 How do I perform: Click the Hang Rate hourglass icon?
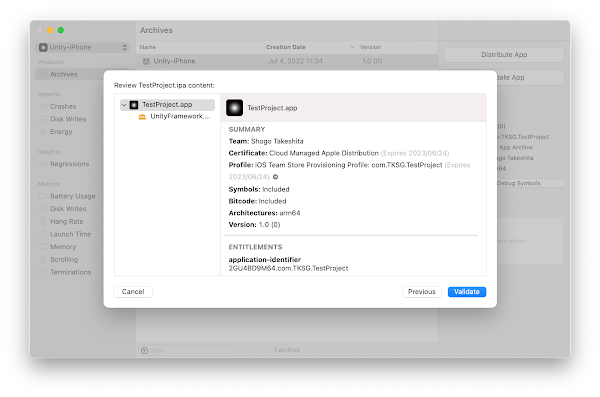[x=43, y=222]
